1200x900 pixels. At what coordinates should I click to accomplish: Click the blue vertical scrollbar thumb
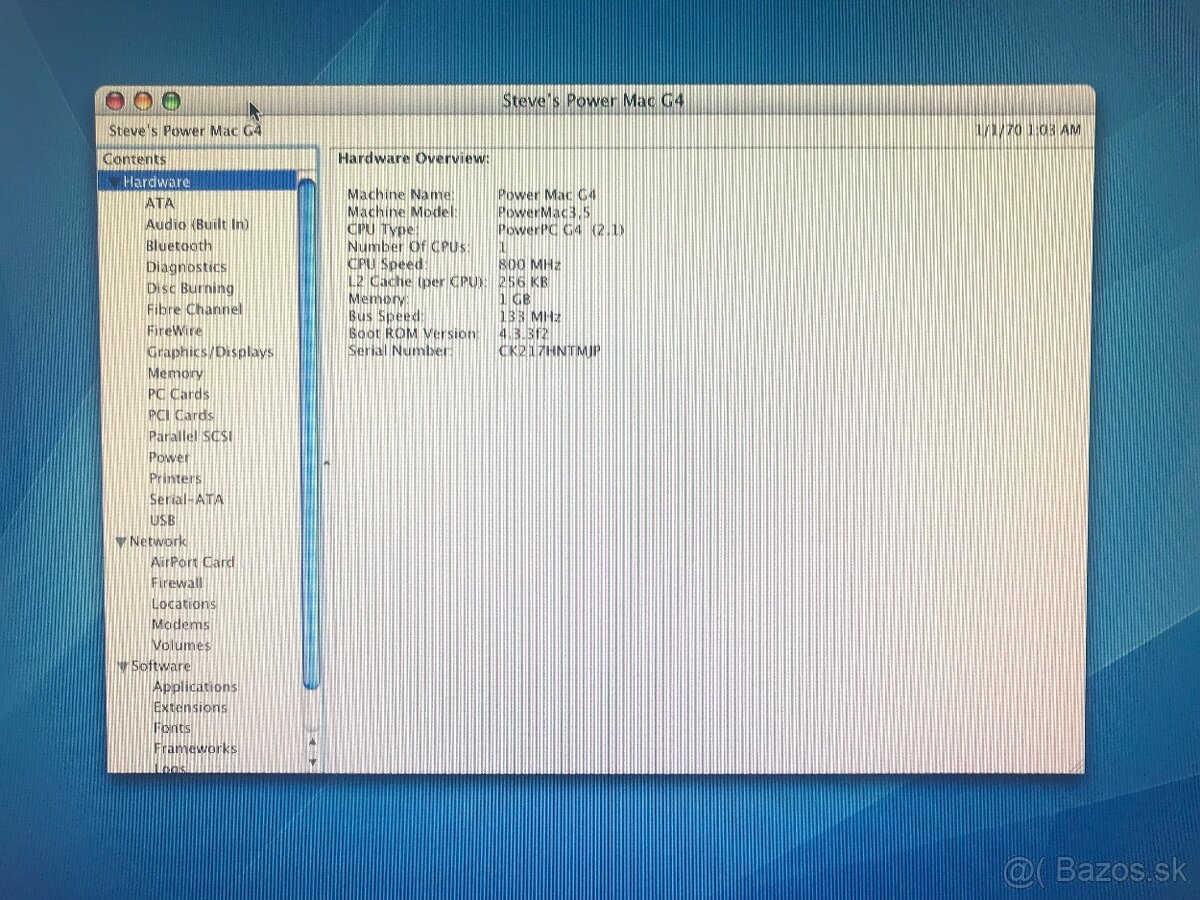tap(308, 430)
